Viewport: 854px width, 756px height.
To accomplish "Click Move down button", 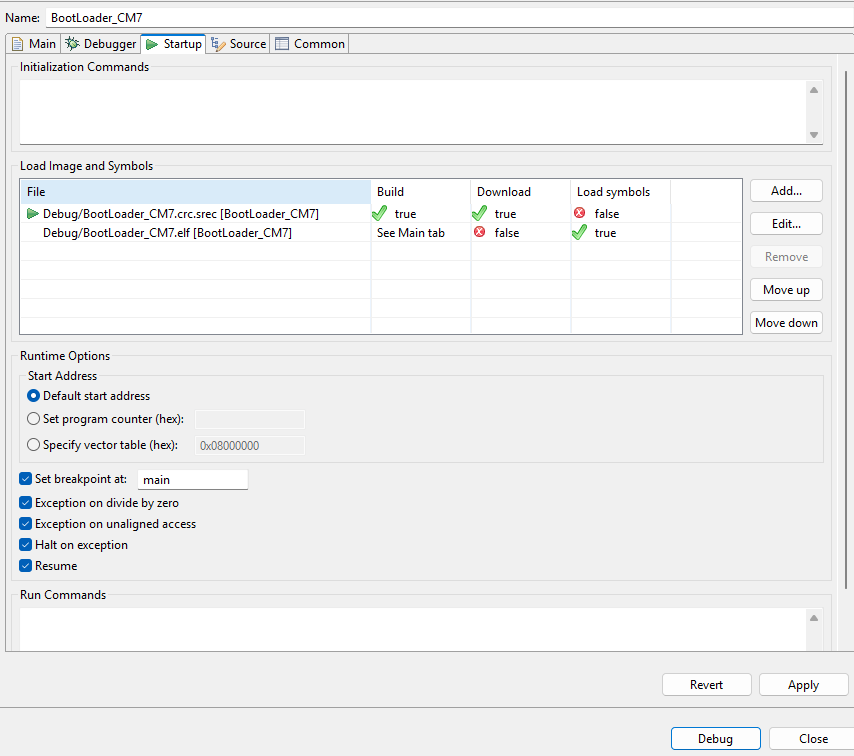I will pos(786,322).
